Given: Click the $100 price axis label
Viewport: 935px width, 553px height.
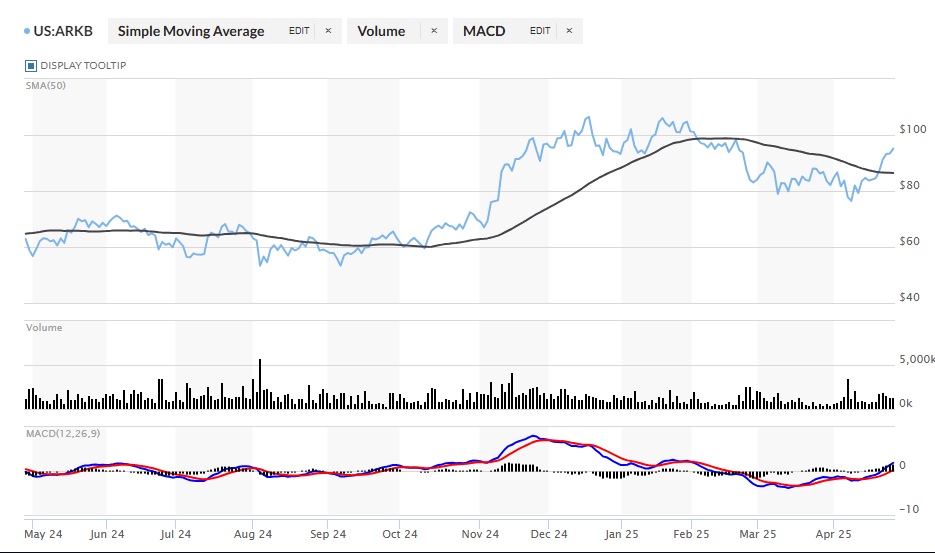Looking at the screenshot, I should tap(913, 130).
